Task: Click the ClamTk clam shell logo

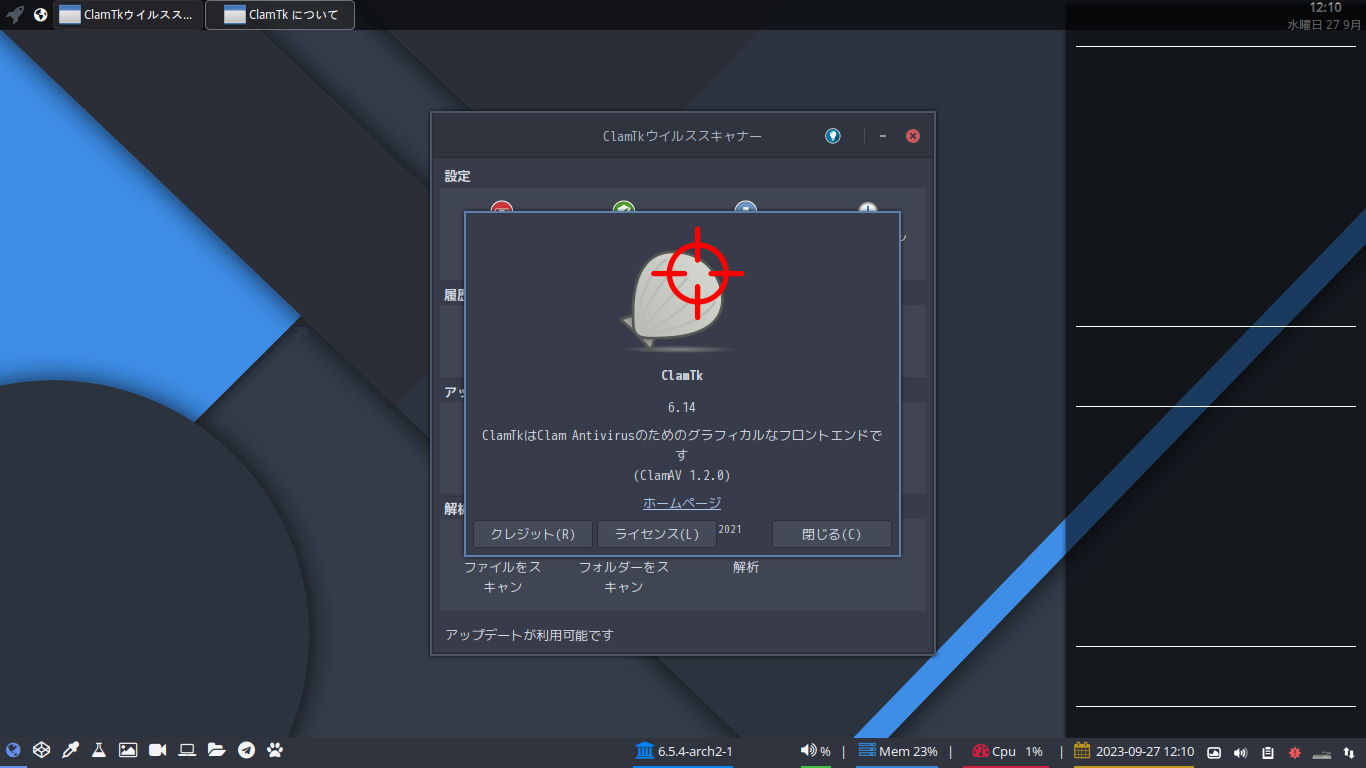Action: pos(680,290)
